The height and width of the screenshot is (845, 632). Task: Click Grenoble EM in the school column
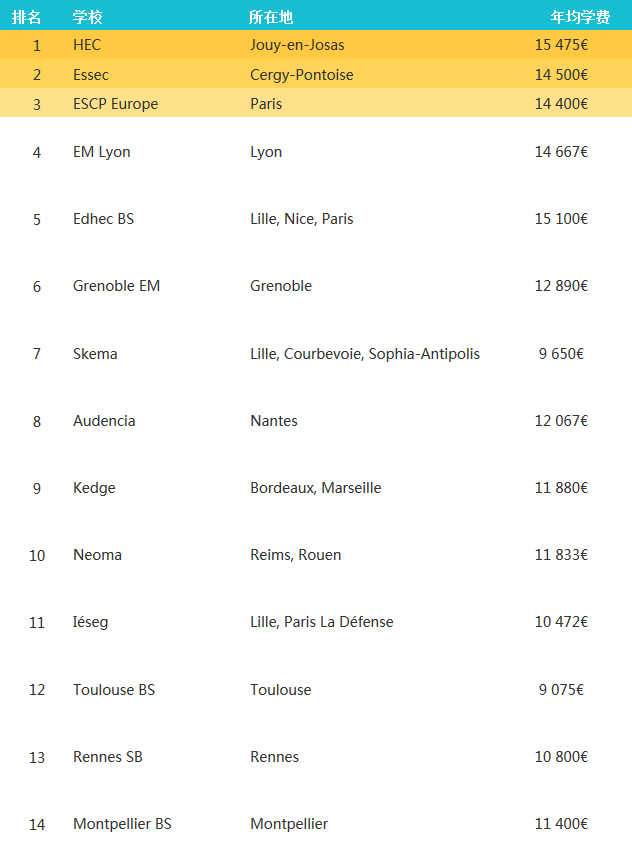pyautogui.click(x=116, y=286)
